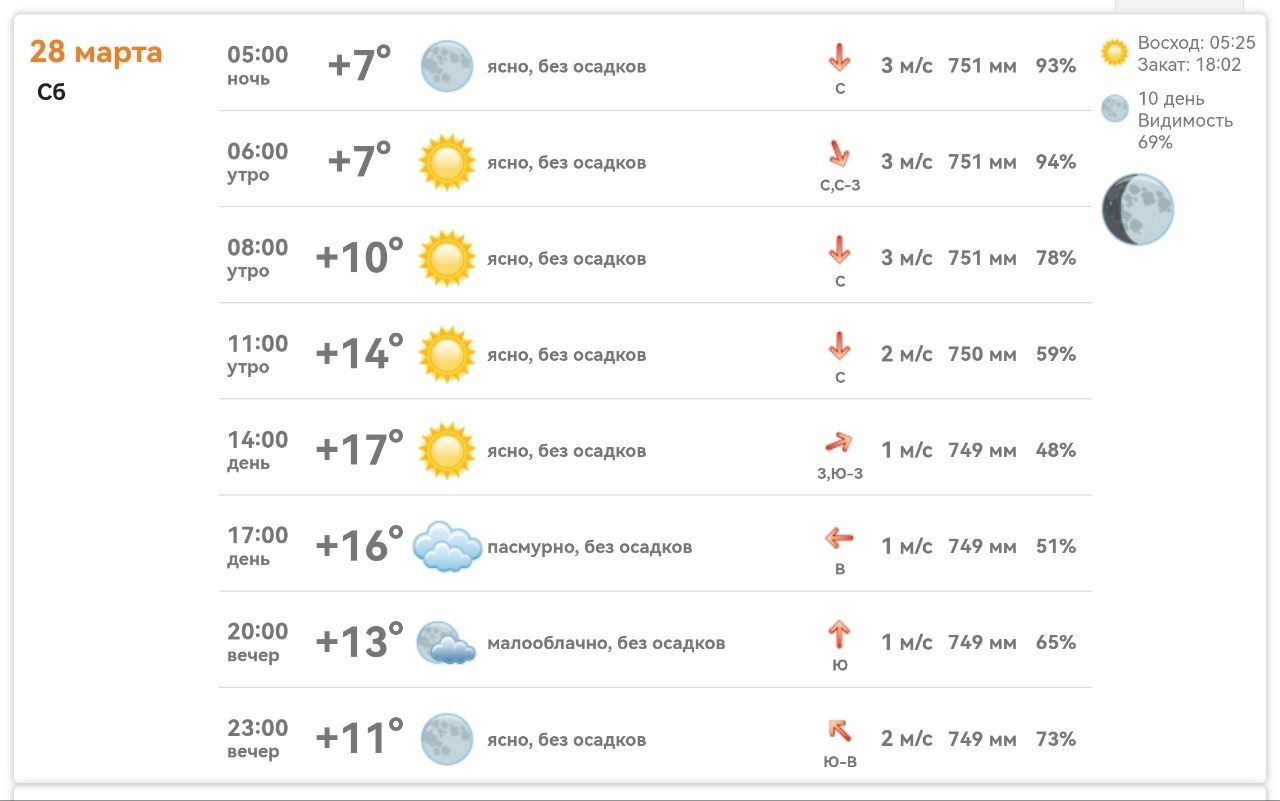Click the "Восход: 05:25" sunrise text
The width and height of the screenshot is (1280, 801).
1196,44
